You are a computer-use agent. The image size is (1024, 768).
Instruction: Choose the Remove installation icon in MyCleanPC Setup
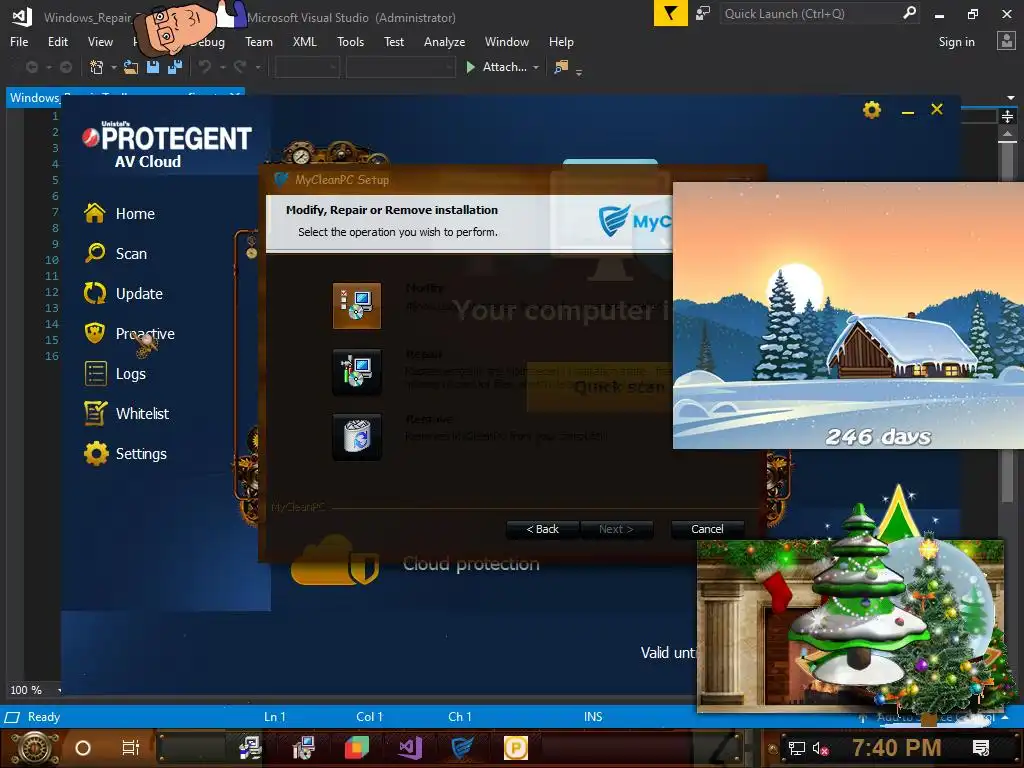pyautogui.click(x=357, y=436)
